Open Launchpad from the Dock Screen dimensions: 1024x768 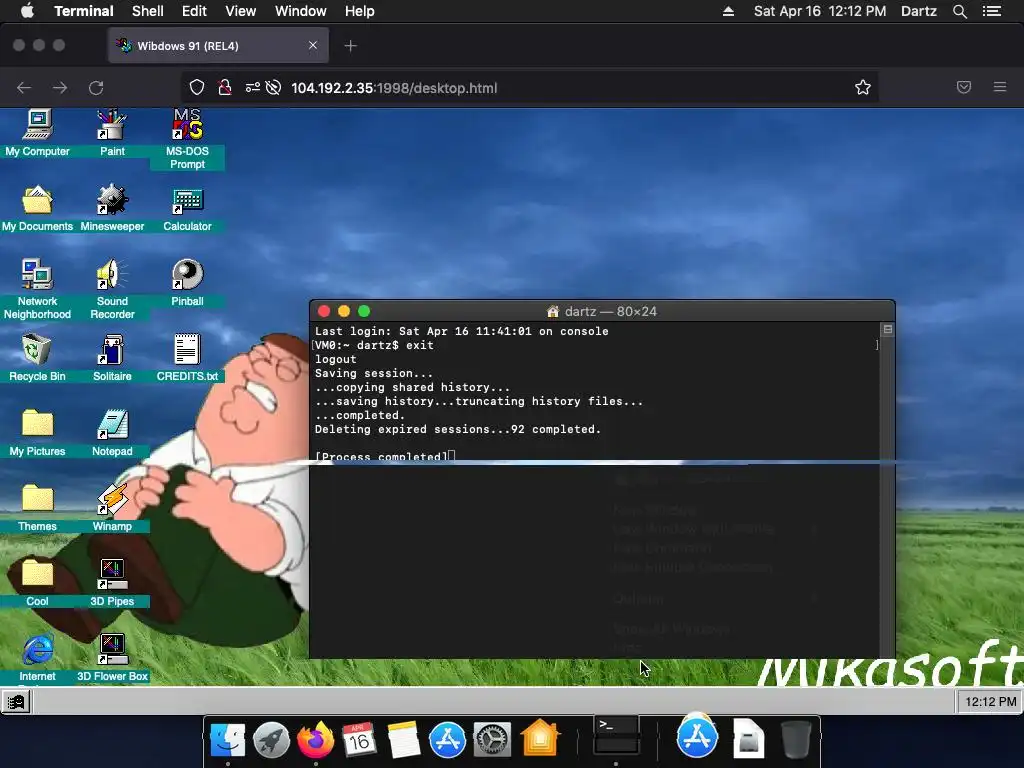coord(272,740)
